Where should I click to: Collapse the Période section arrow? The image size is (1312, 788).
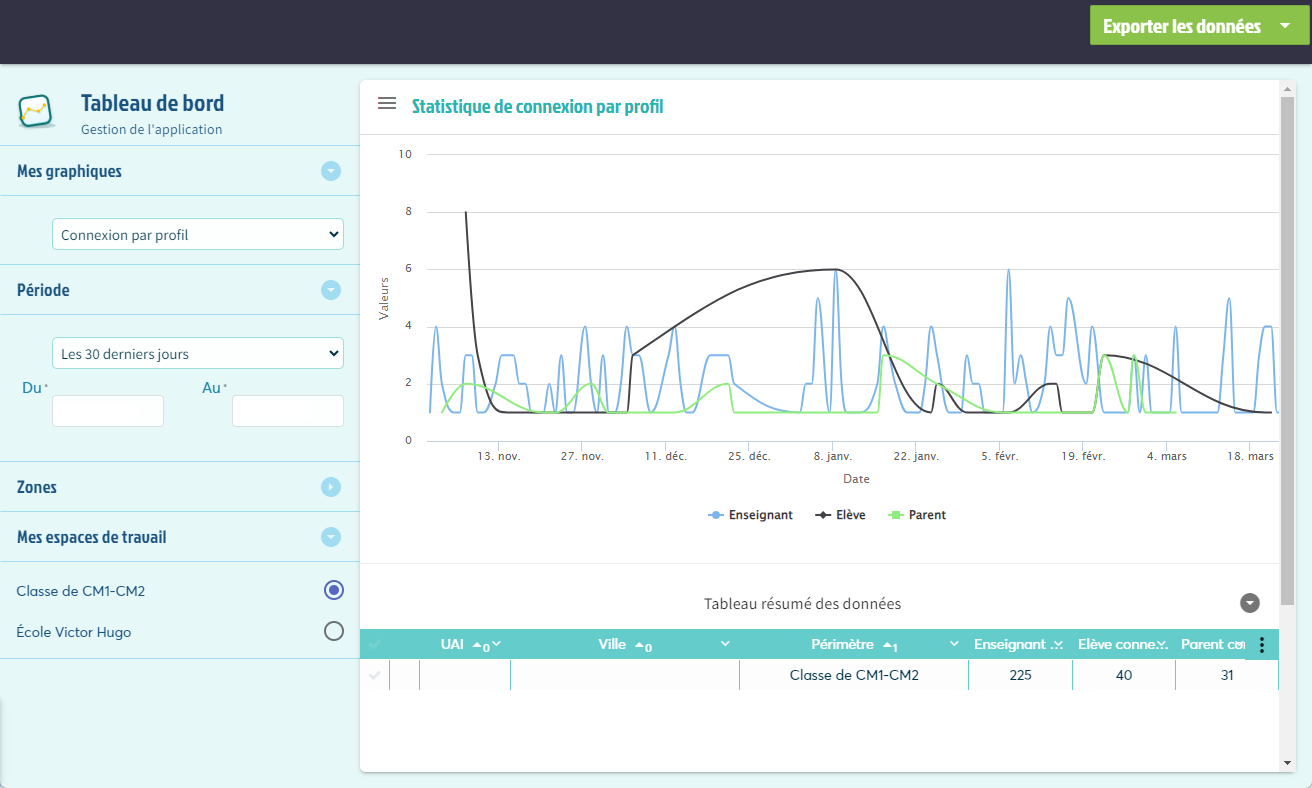[x=331, y=290]
